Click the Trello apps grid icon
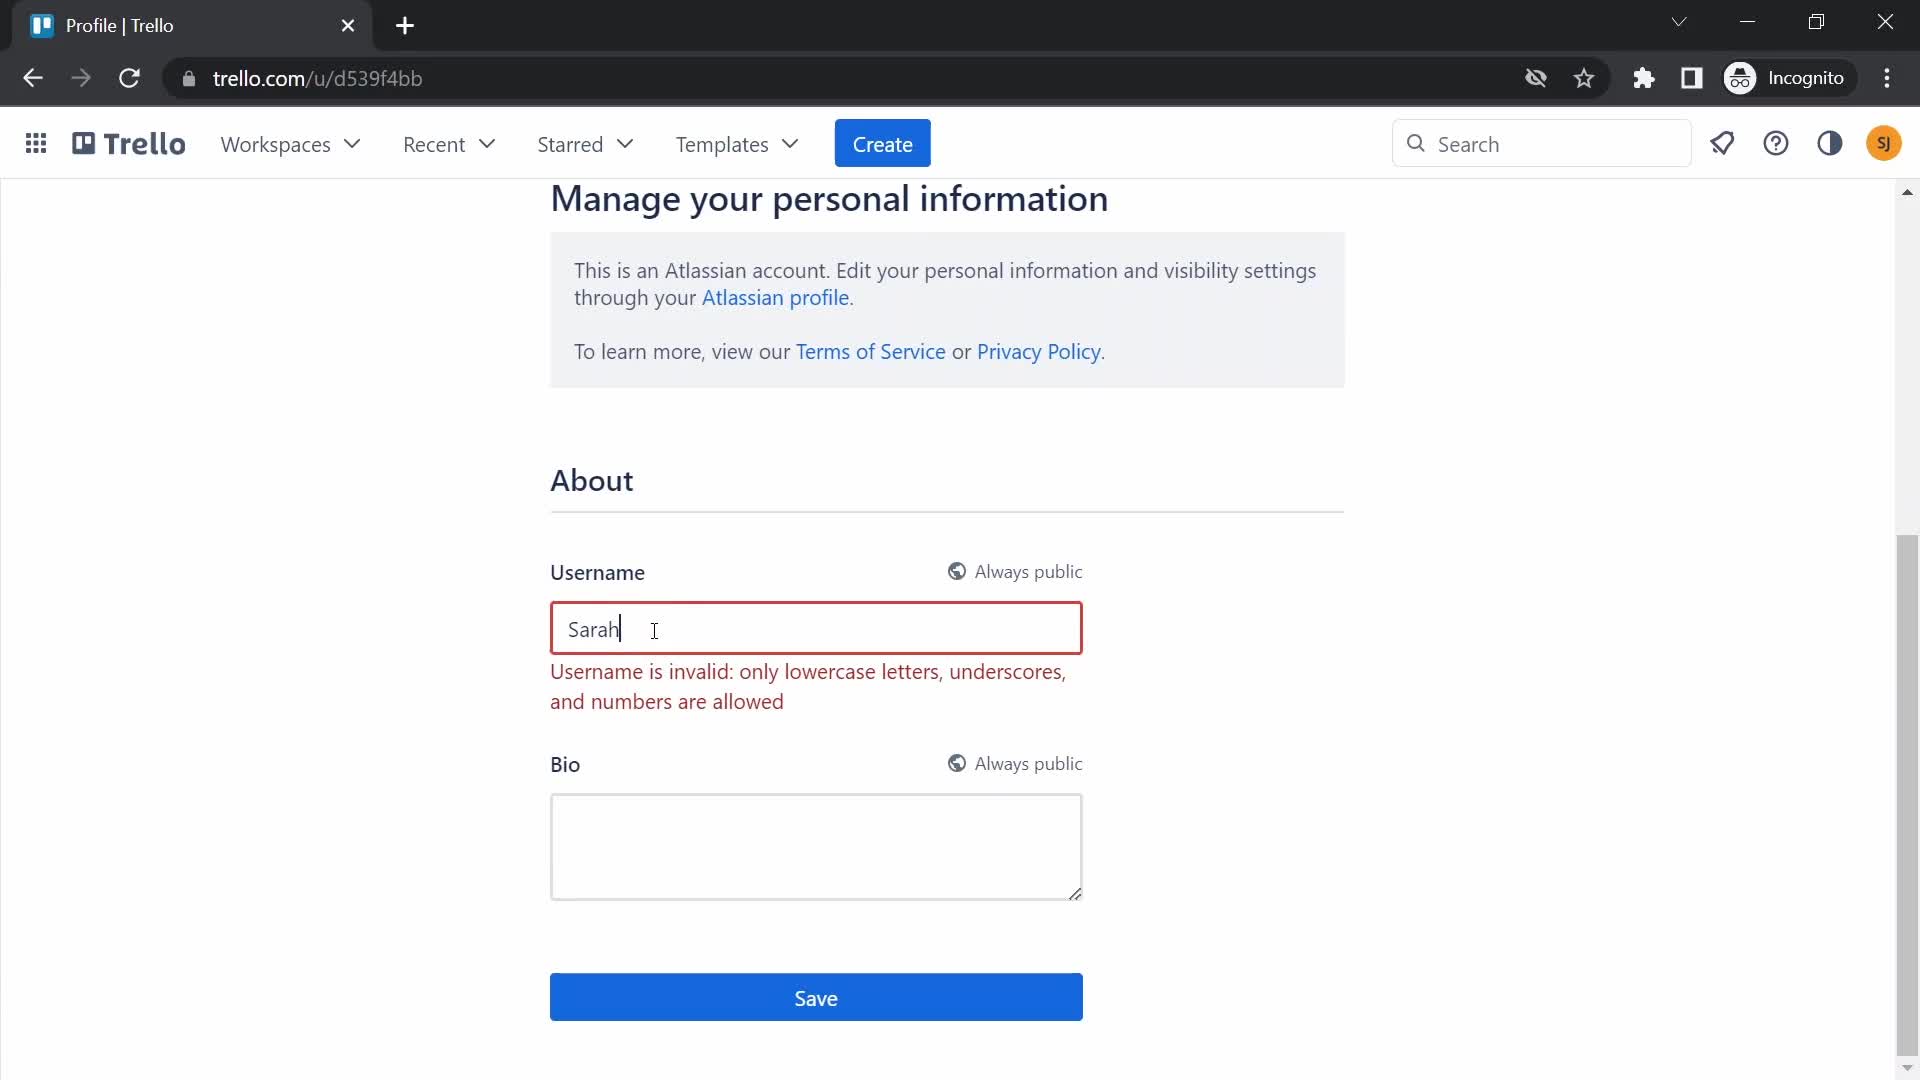 34,144
